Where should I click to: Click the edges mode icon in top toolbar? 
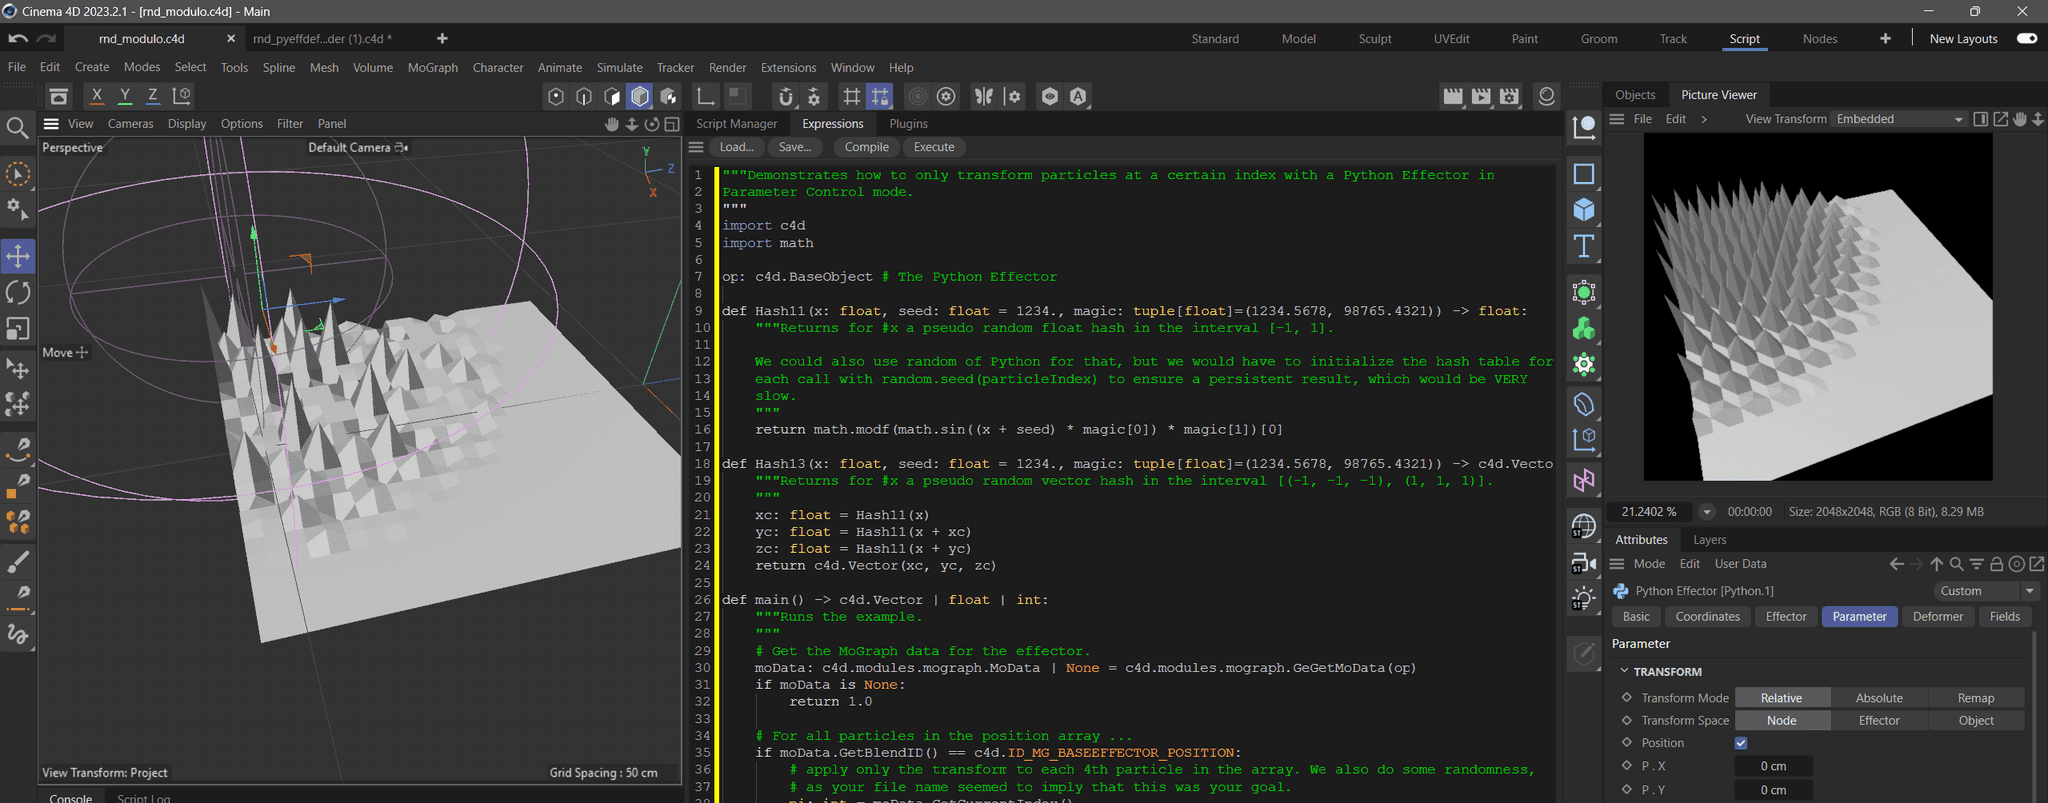pos(584,96)
